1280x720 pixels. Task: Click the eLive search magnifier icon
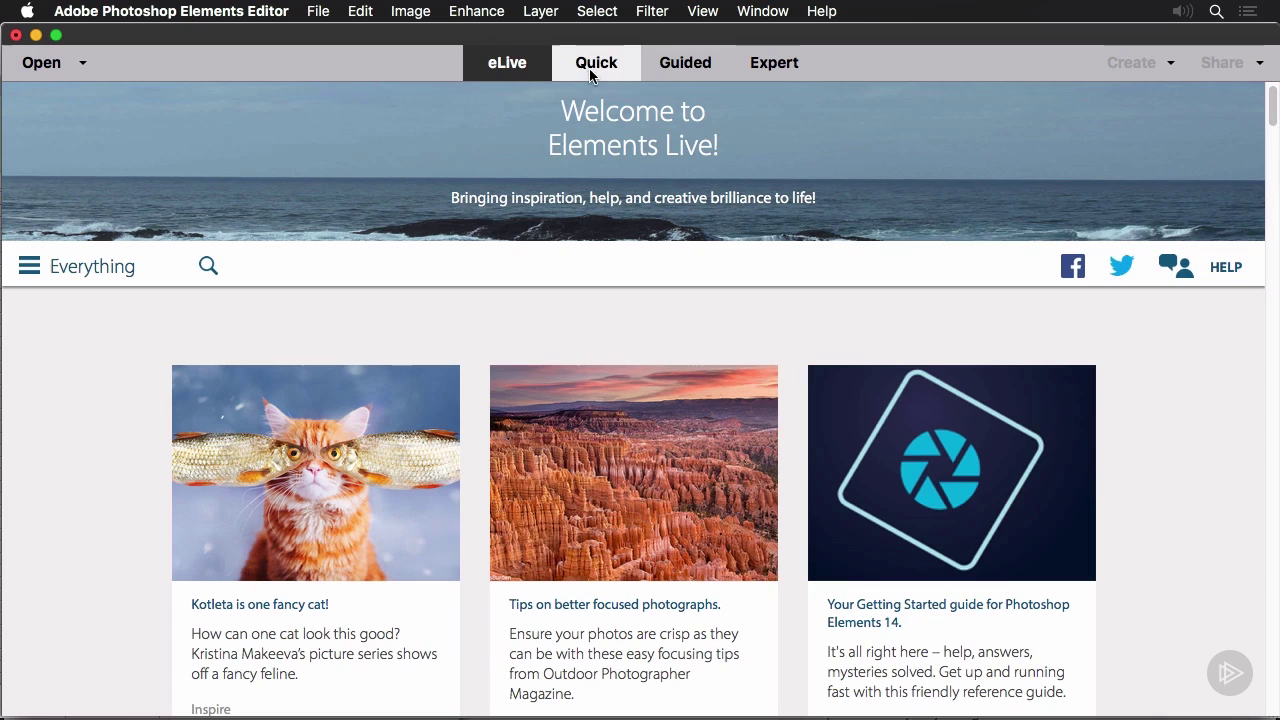click(x=208, y=266)
